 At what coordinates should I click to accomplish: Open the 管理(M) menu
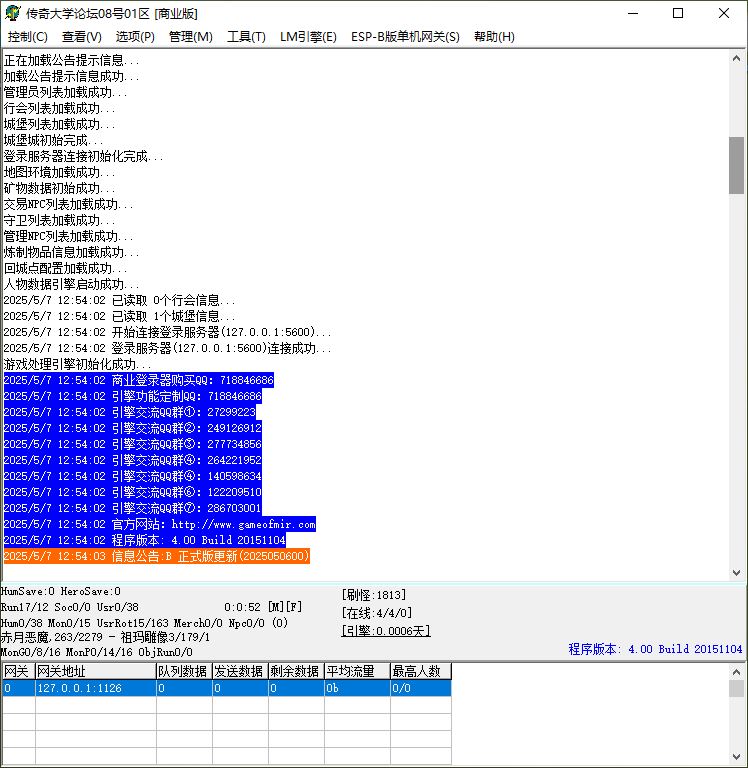pyautogui.click(x=191, y=37)
